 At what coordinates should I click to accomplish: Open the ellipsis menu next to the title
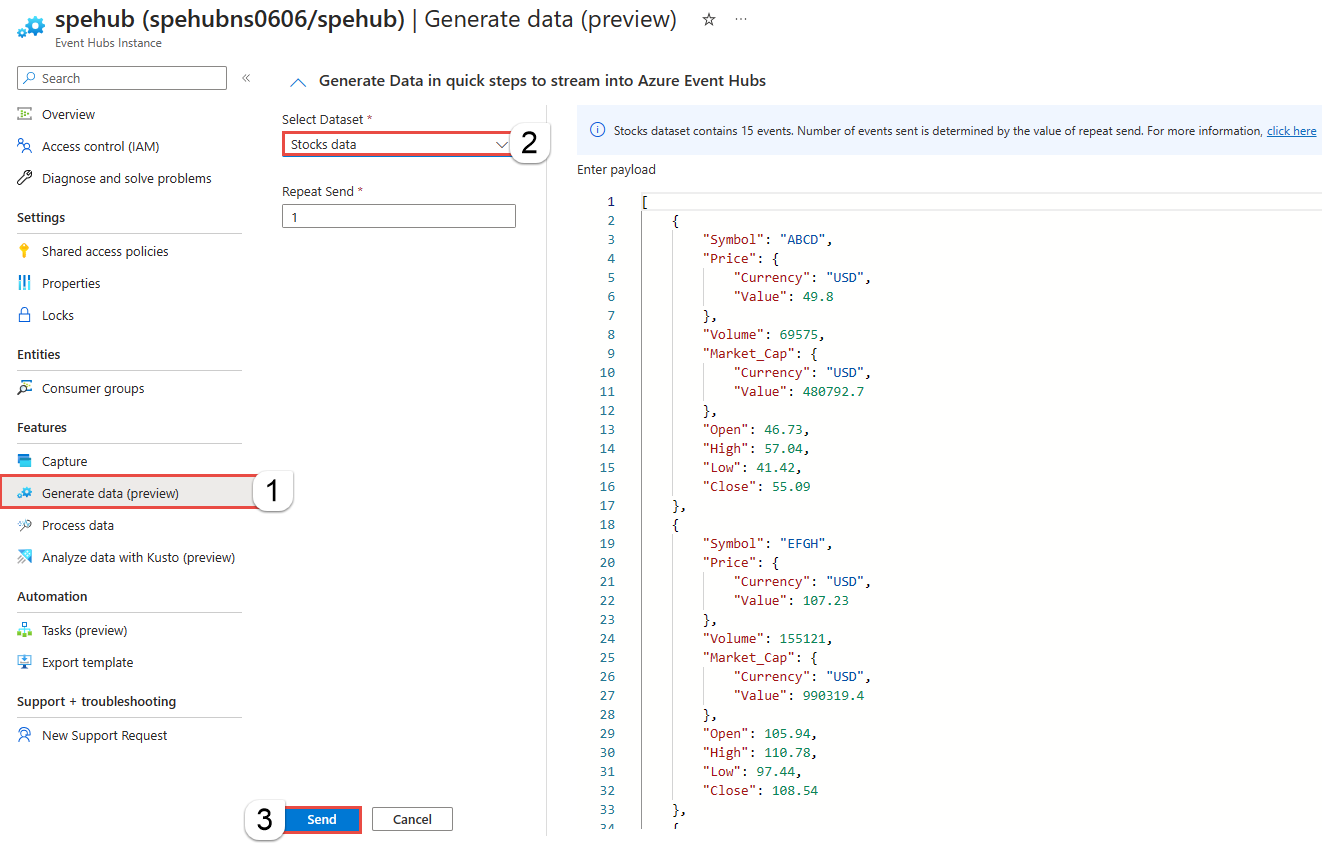741,19
